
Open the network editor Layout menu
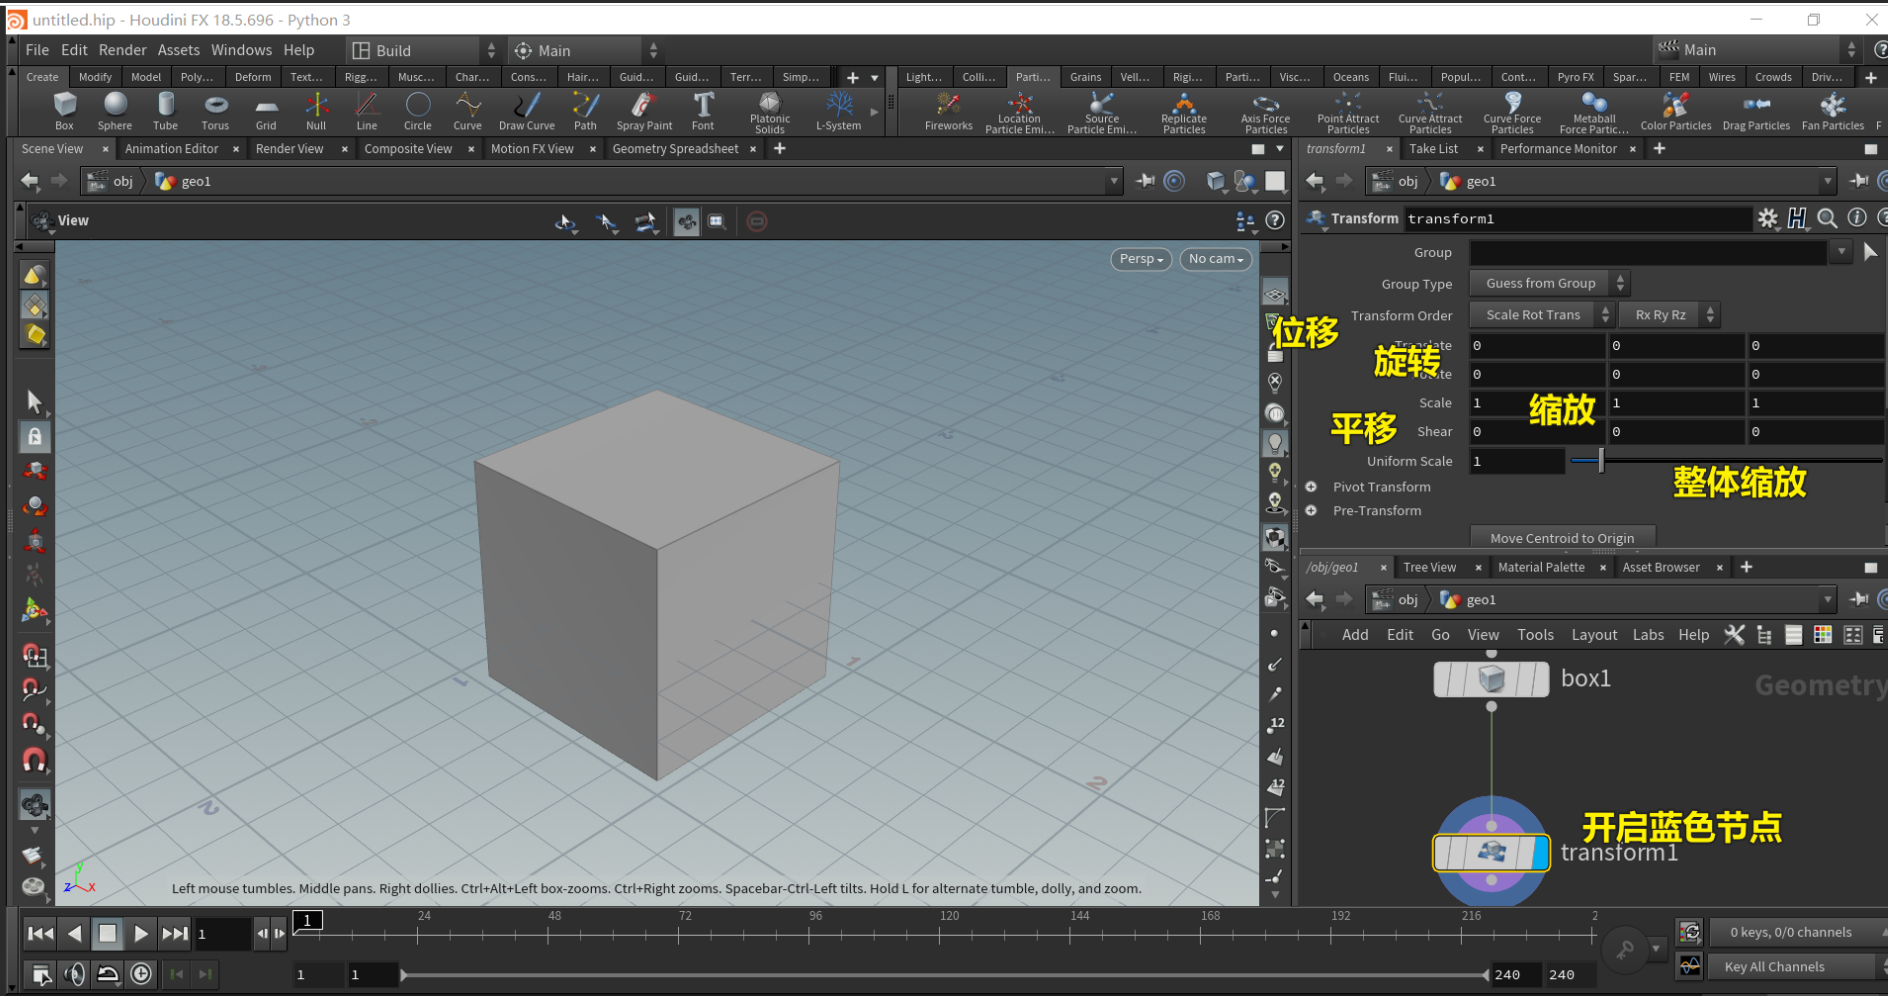point(1594,635)
